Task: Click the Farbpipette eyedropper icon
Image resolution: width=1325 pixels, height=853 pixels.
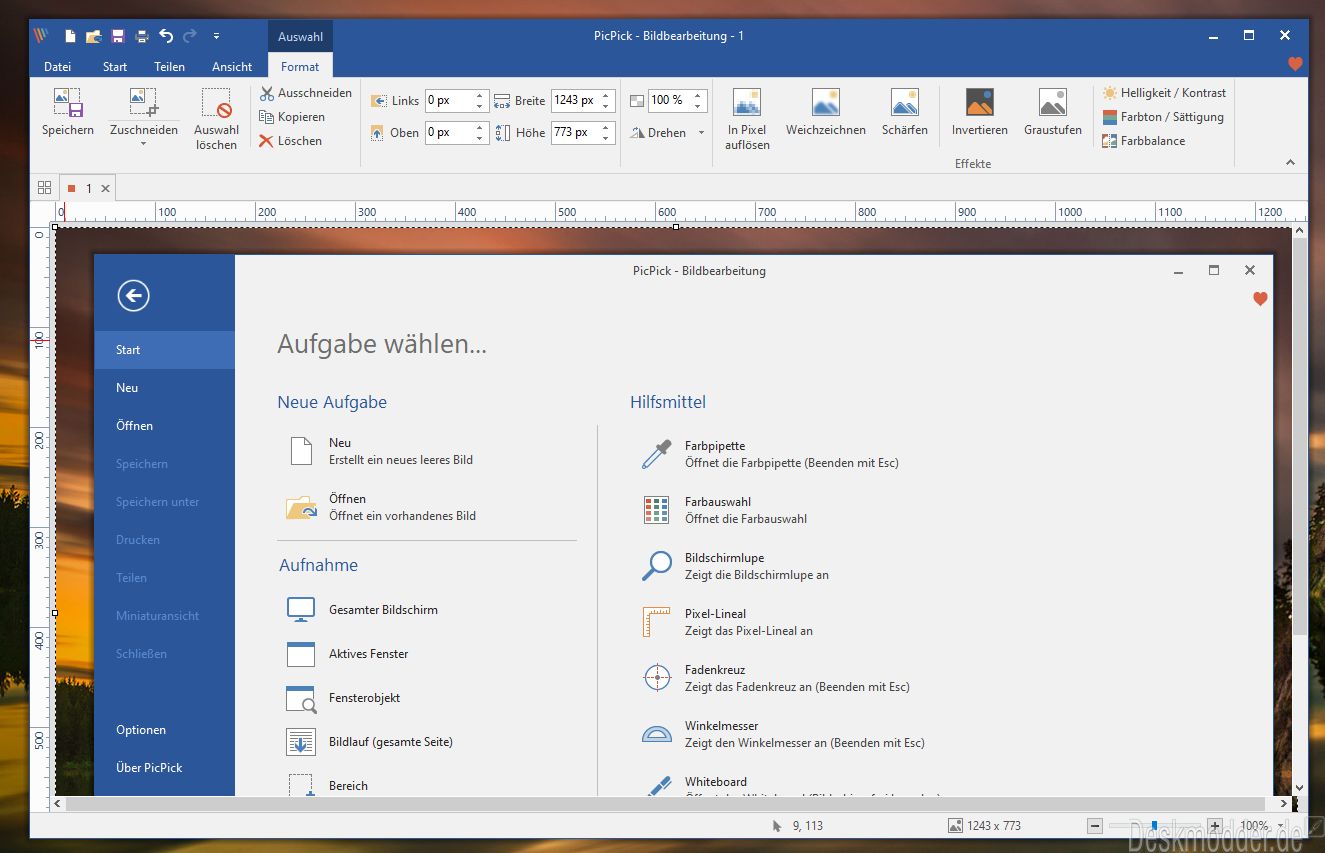Action: 656,454
